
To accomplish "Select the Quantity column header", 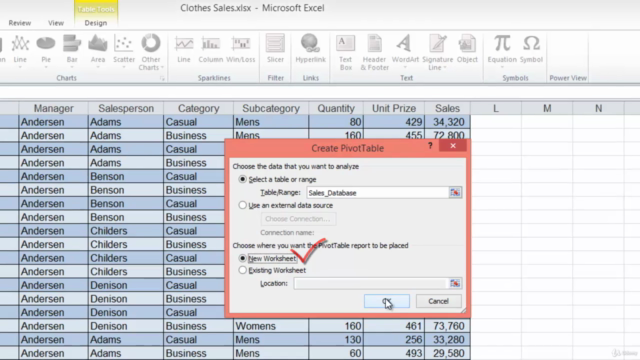I will (x=336, y=108).
